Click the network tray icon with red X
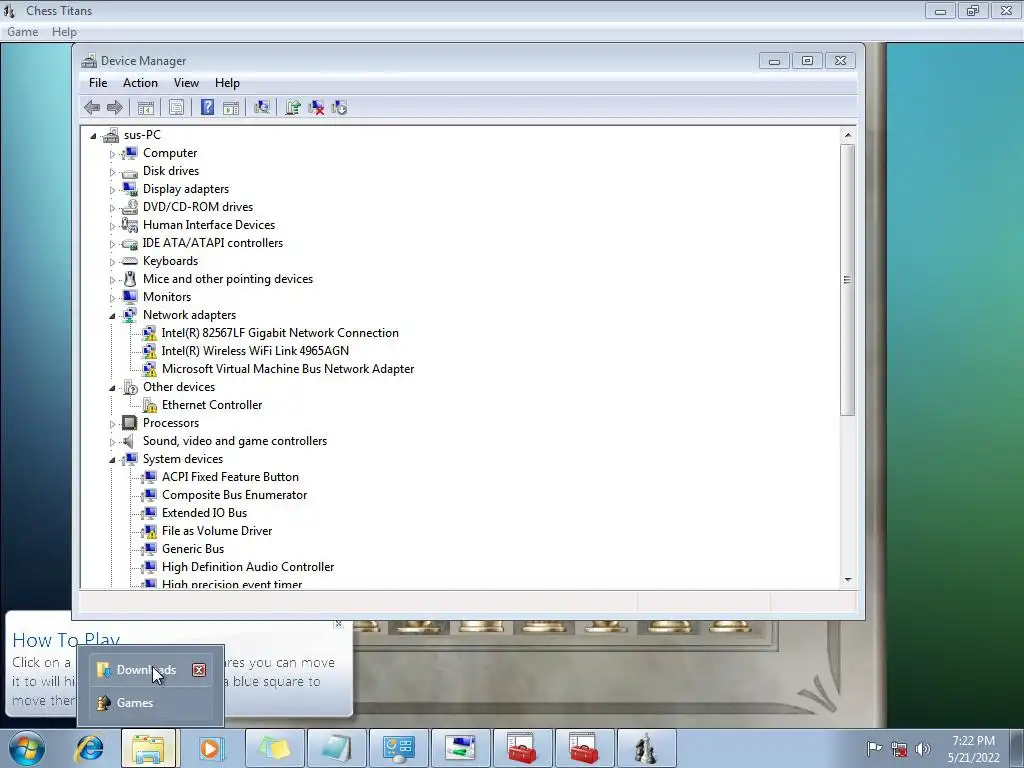The height and width of the screenshot is (768, 1024). pyautogui.click(x=899, y=749)
